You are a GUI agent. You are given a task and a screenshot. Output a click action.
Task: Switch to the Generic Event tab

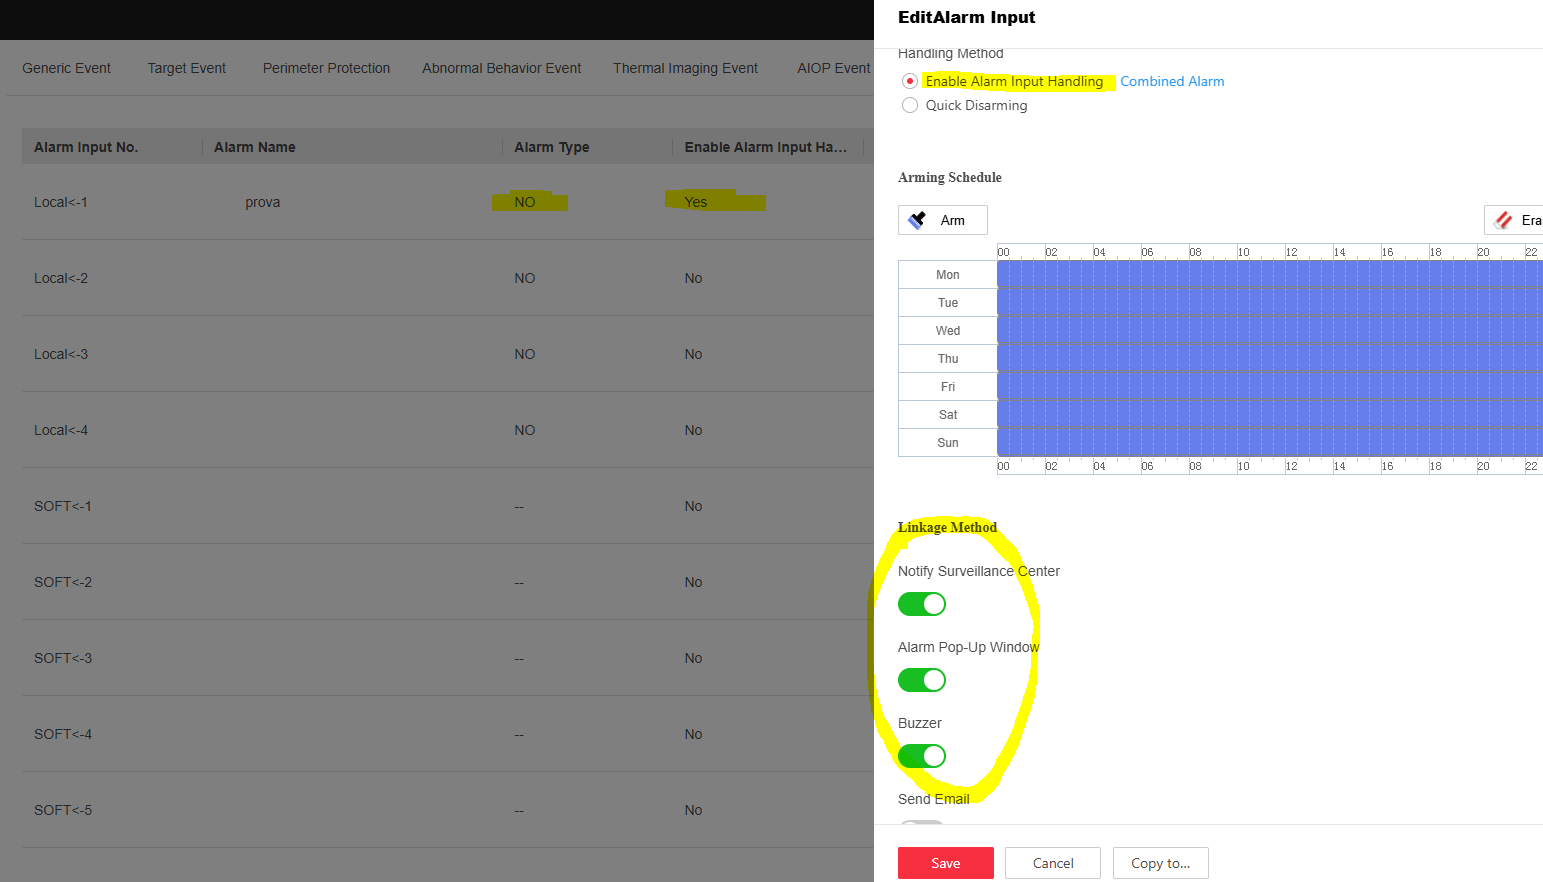click(66, 68)
